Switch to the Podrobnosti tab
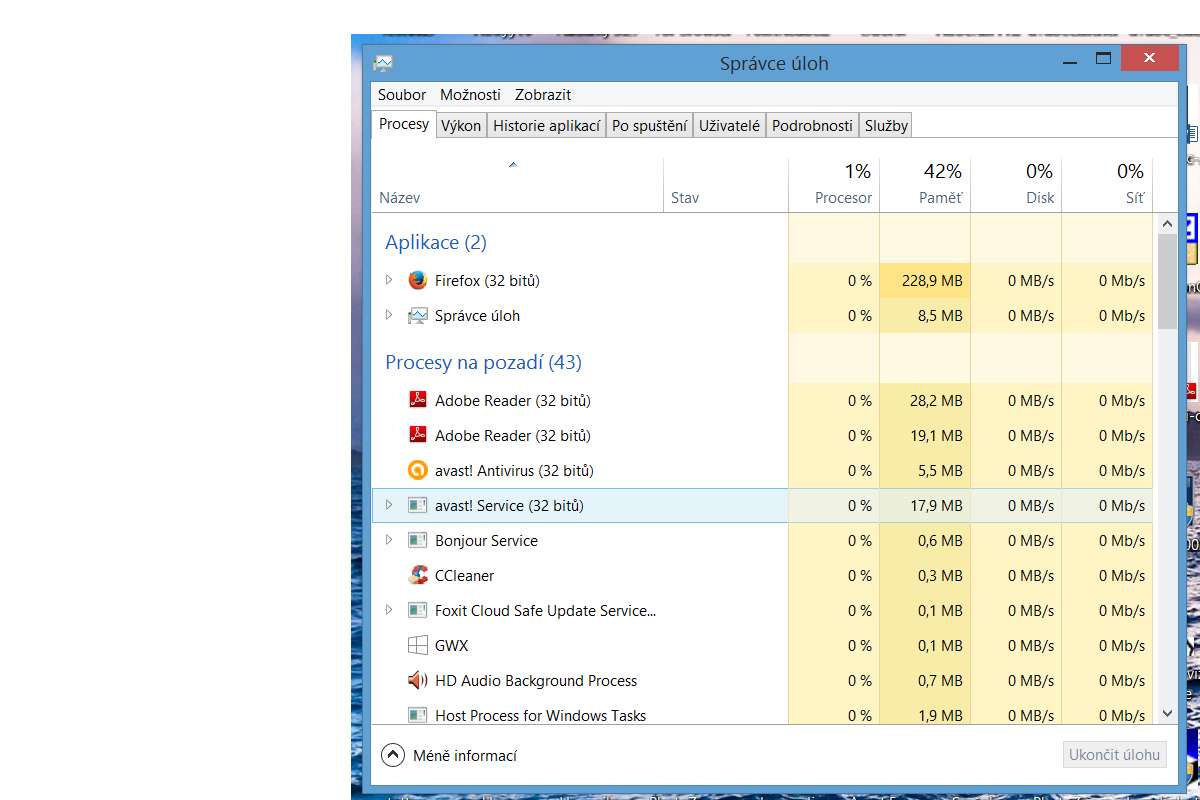 click(x=813, y=125)
